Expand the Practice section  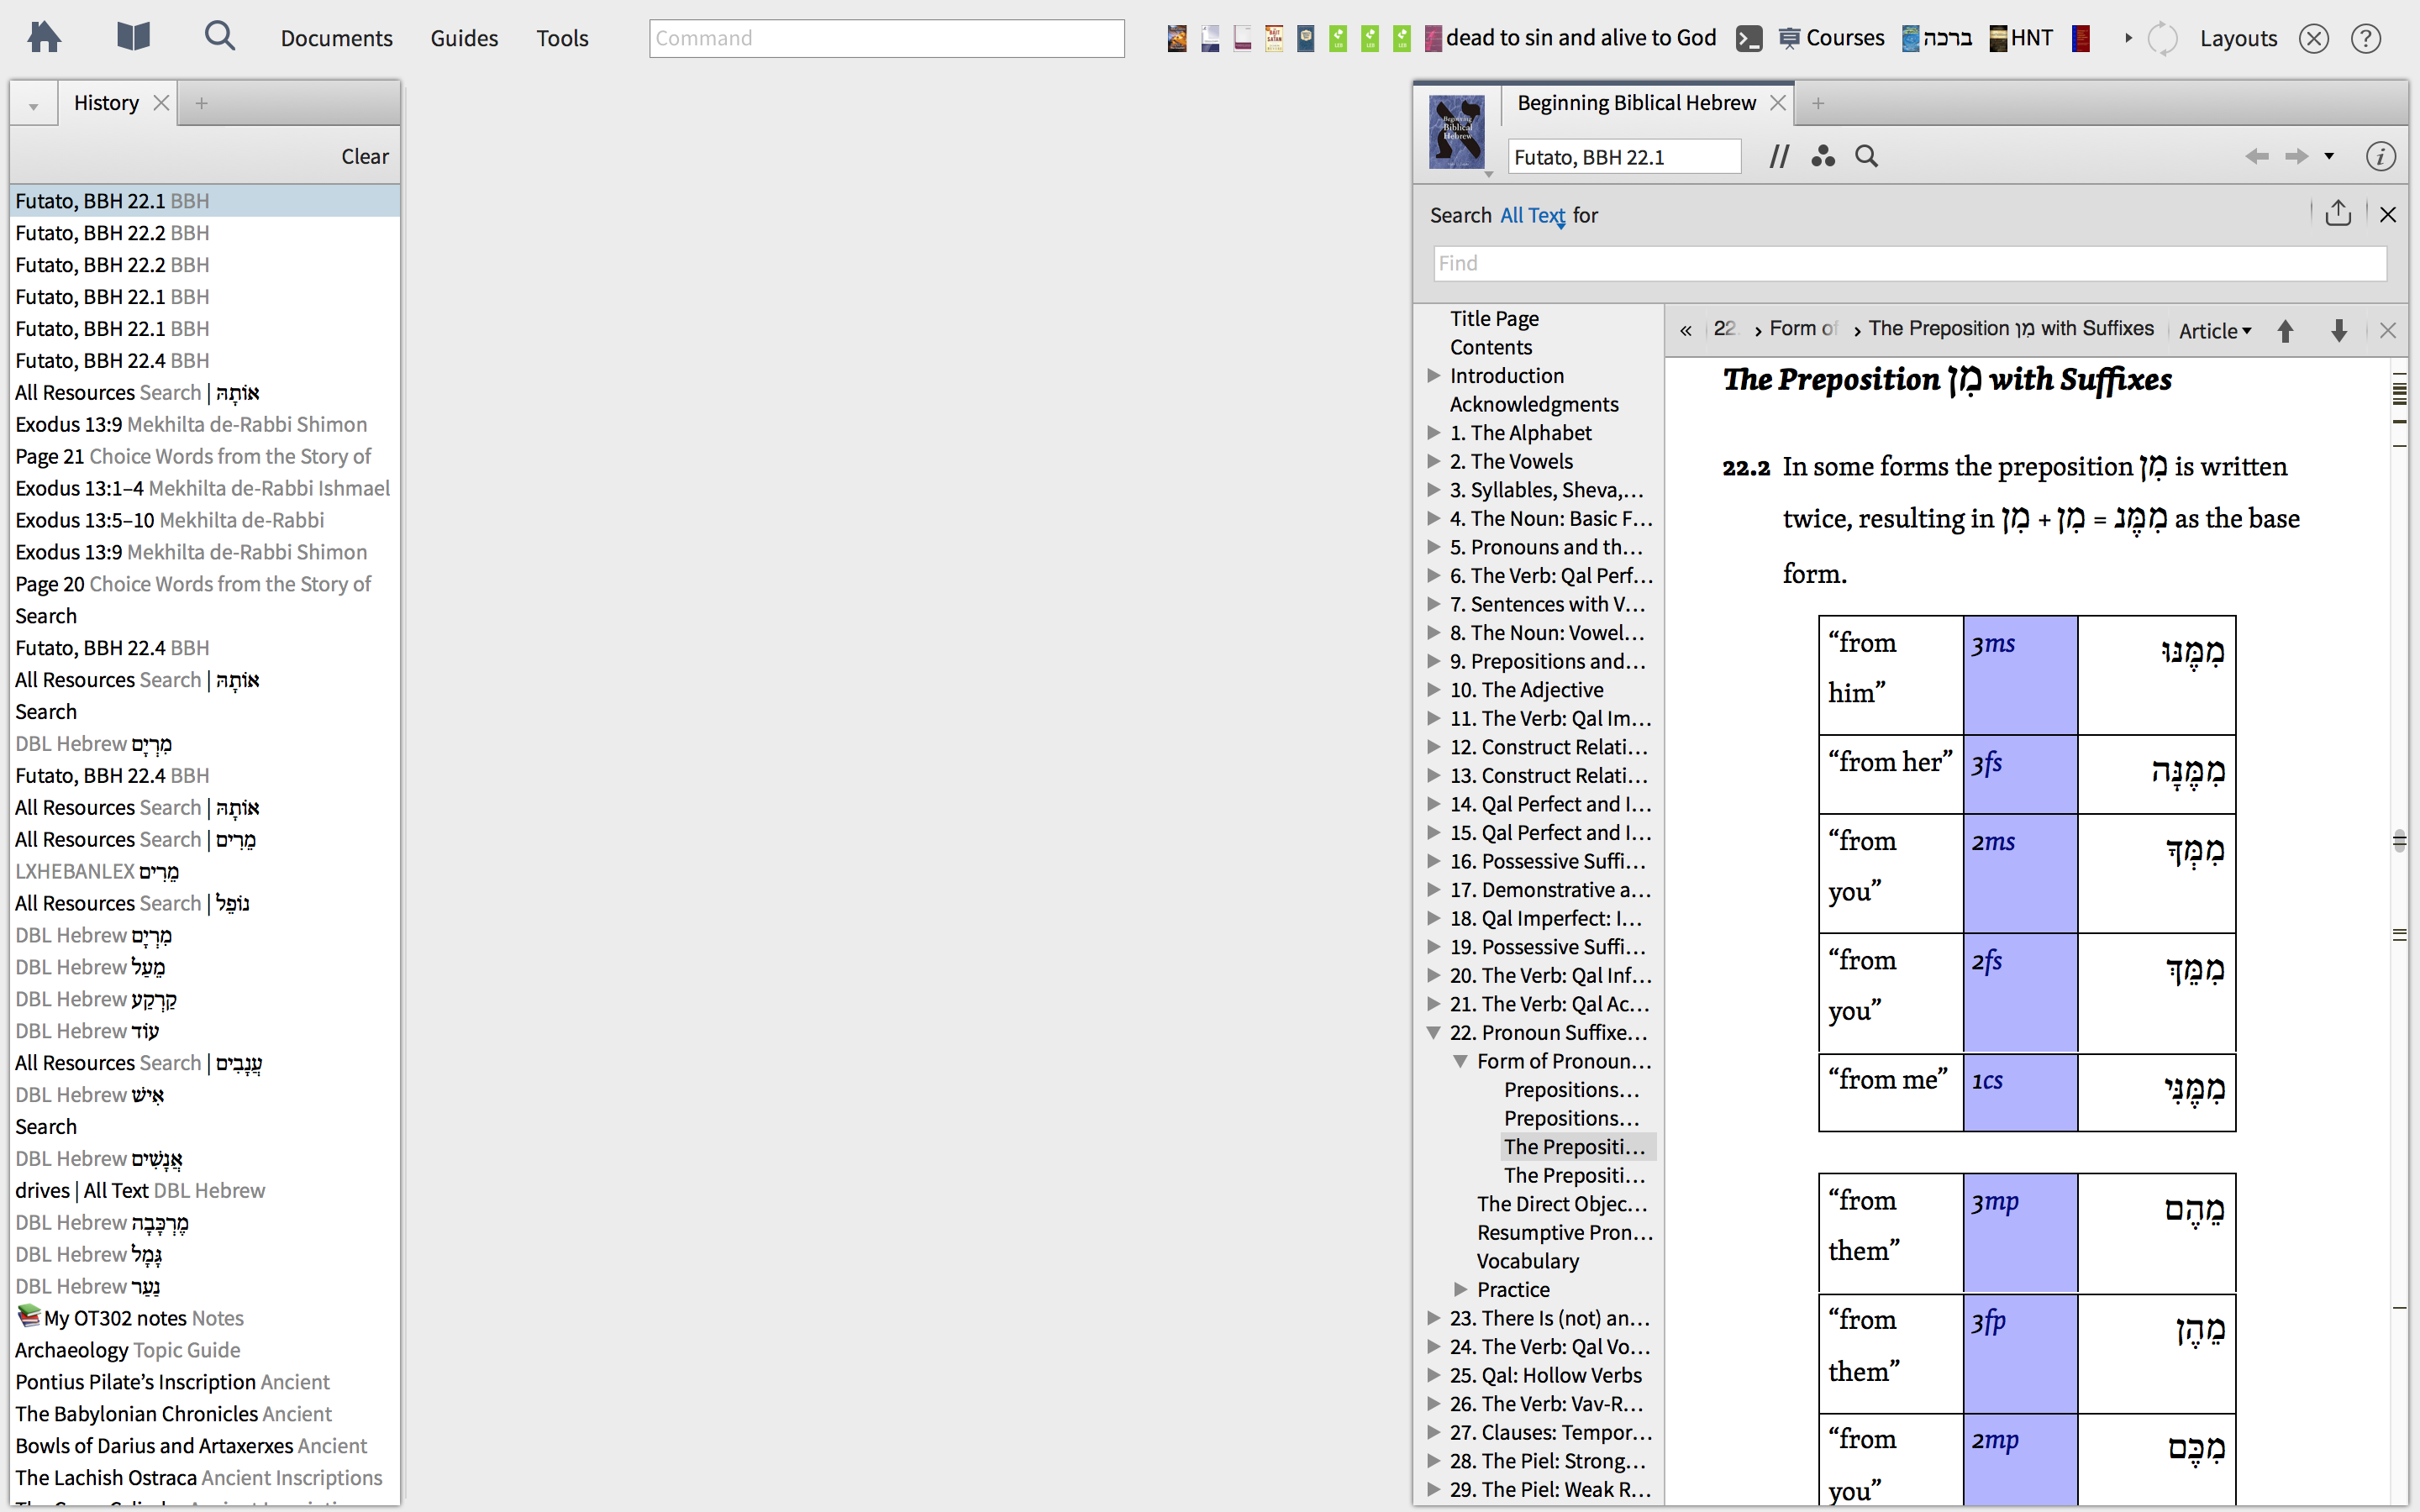point(1460,1290)
